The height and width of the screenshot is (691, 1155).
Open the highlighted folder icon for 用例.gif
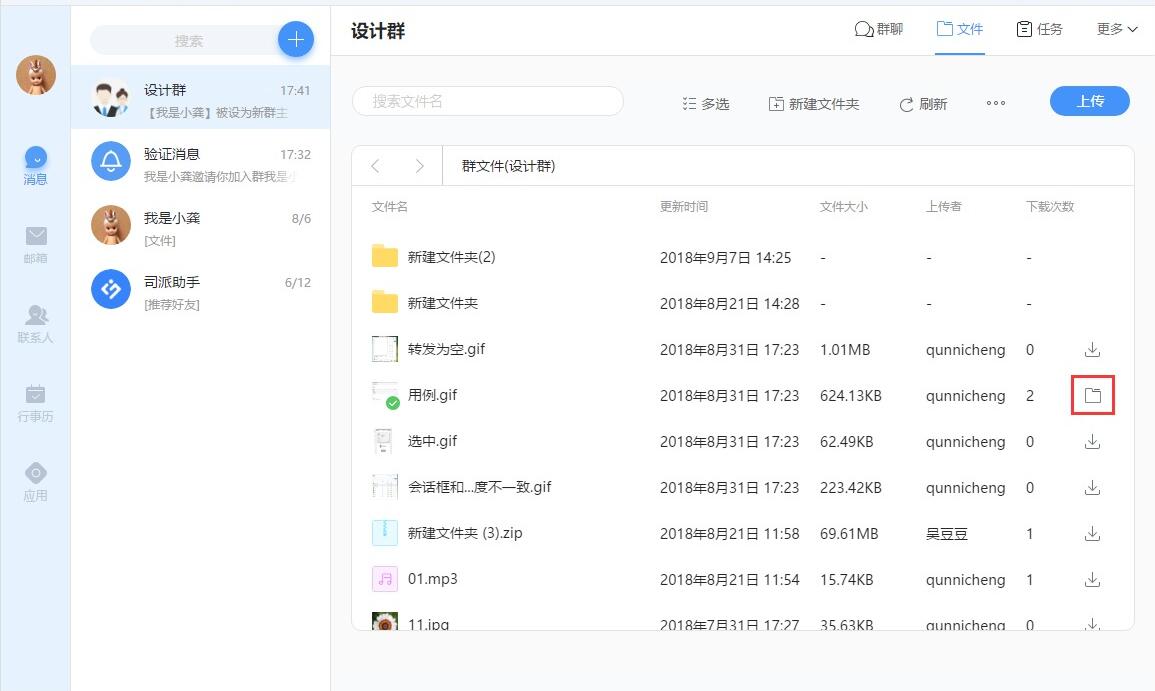pyautogui.click(x=1092, y=395)
